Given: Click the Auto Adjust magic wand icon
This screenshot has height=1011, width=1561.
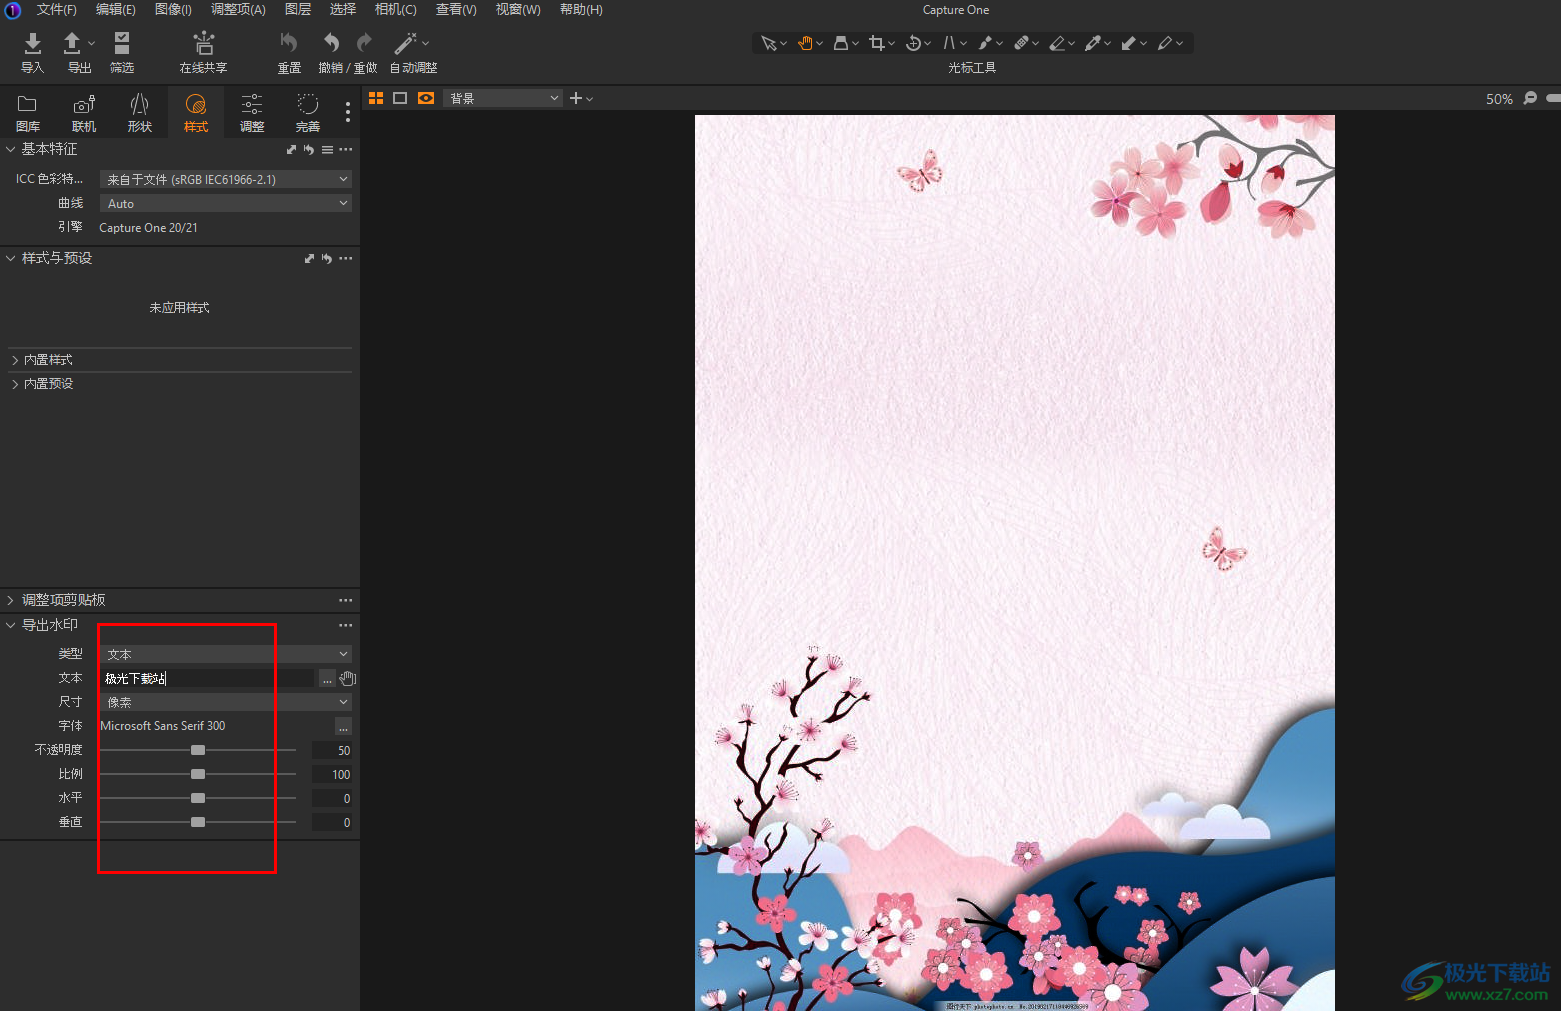Looking at the screenshot, I should point(405,44).
